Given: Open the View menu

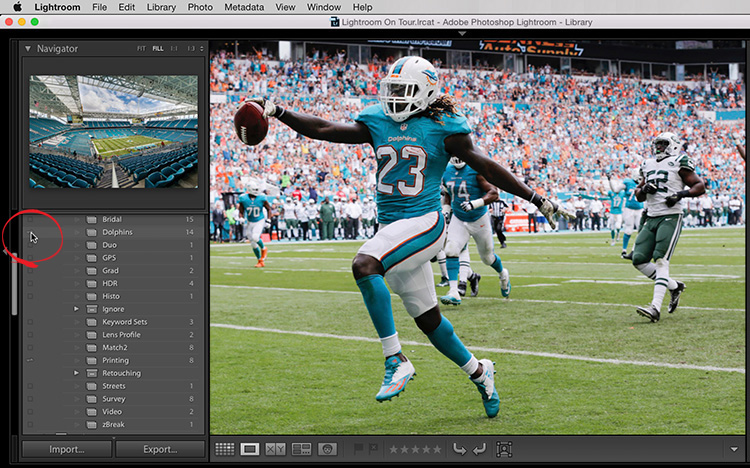Looking at the screenshot, I should (285, 7).
